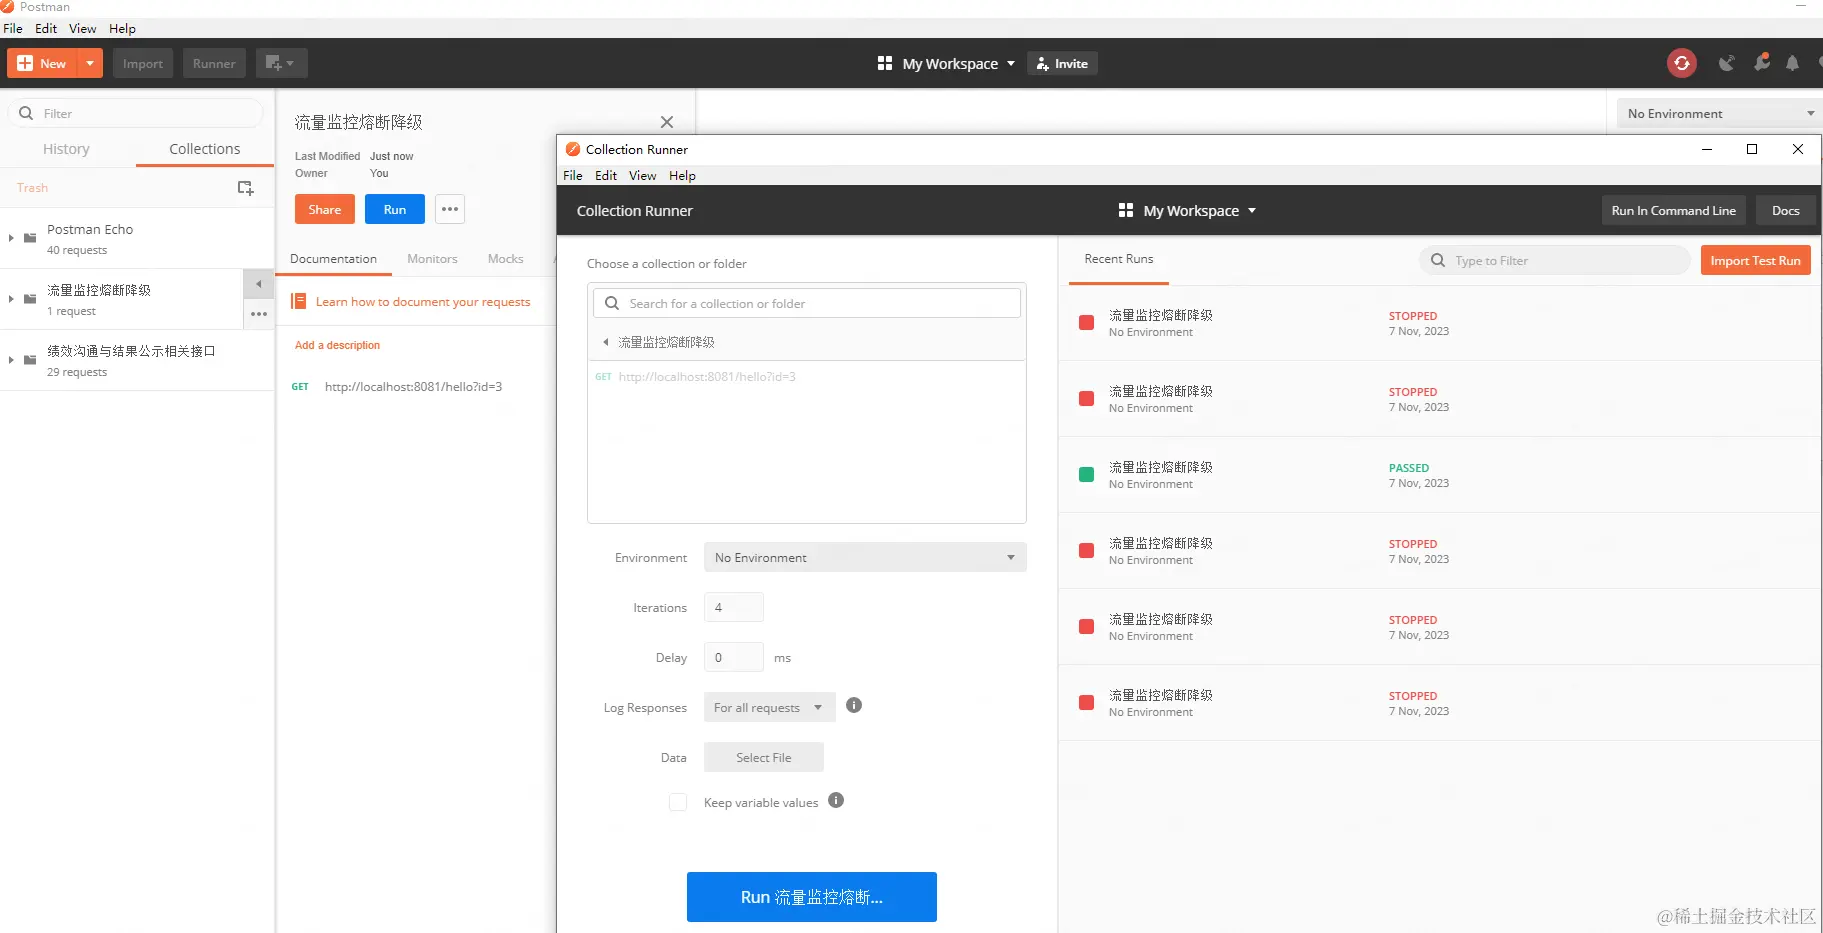Click the Log Responses info icon
Screen dimensions: 1823x933
[x=854, y=705]
